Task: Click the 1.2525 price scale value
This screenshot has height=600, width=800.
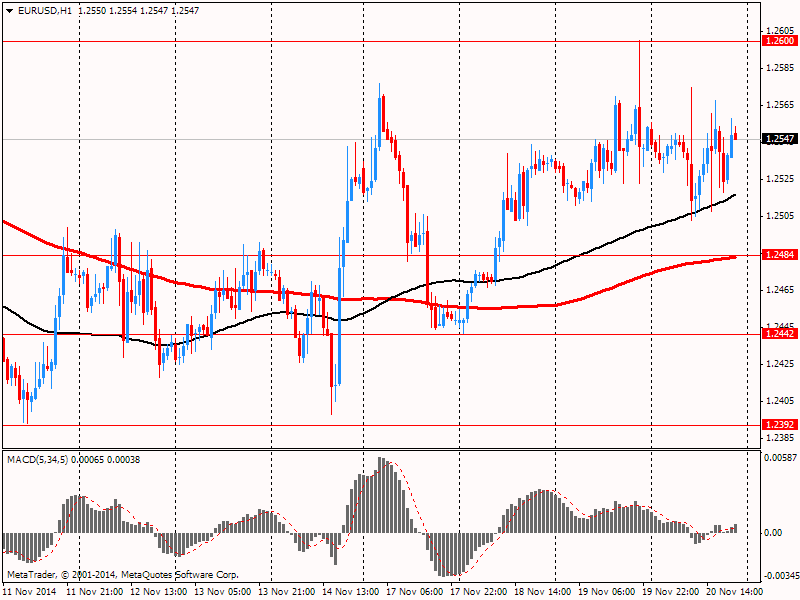Action: [781, 179]
